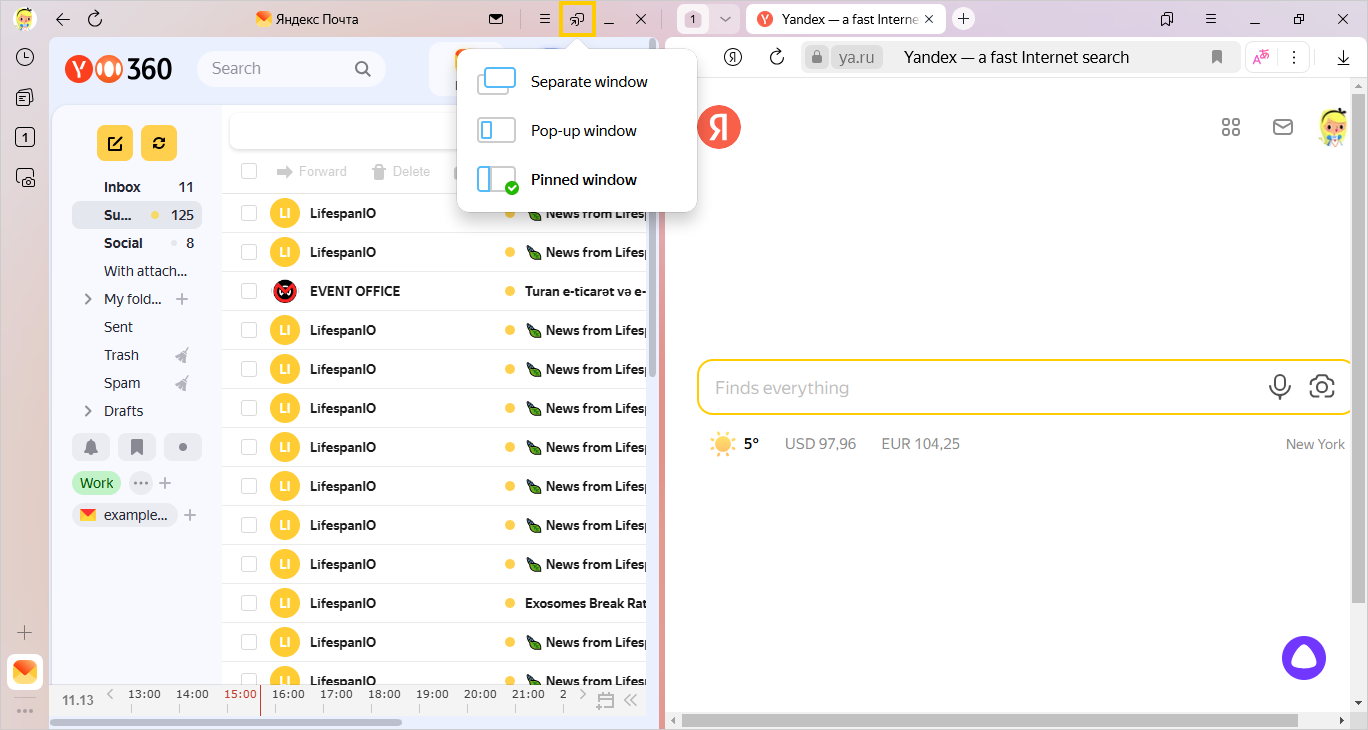Image resolution: width=1368 pixels, height=730 pixels.
Task: Open the downloads arrow icon
Action: tap(1343, 58)
